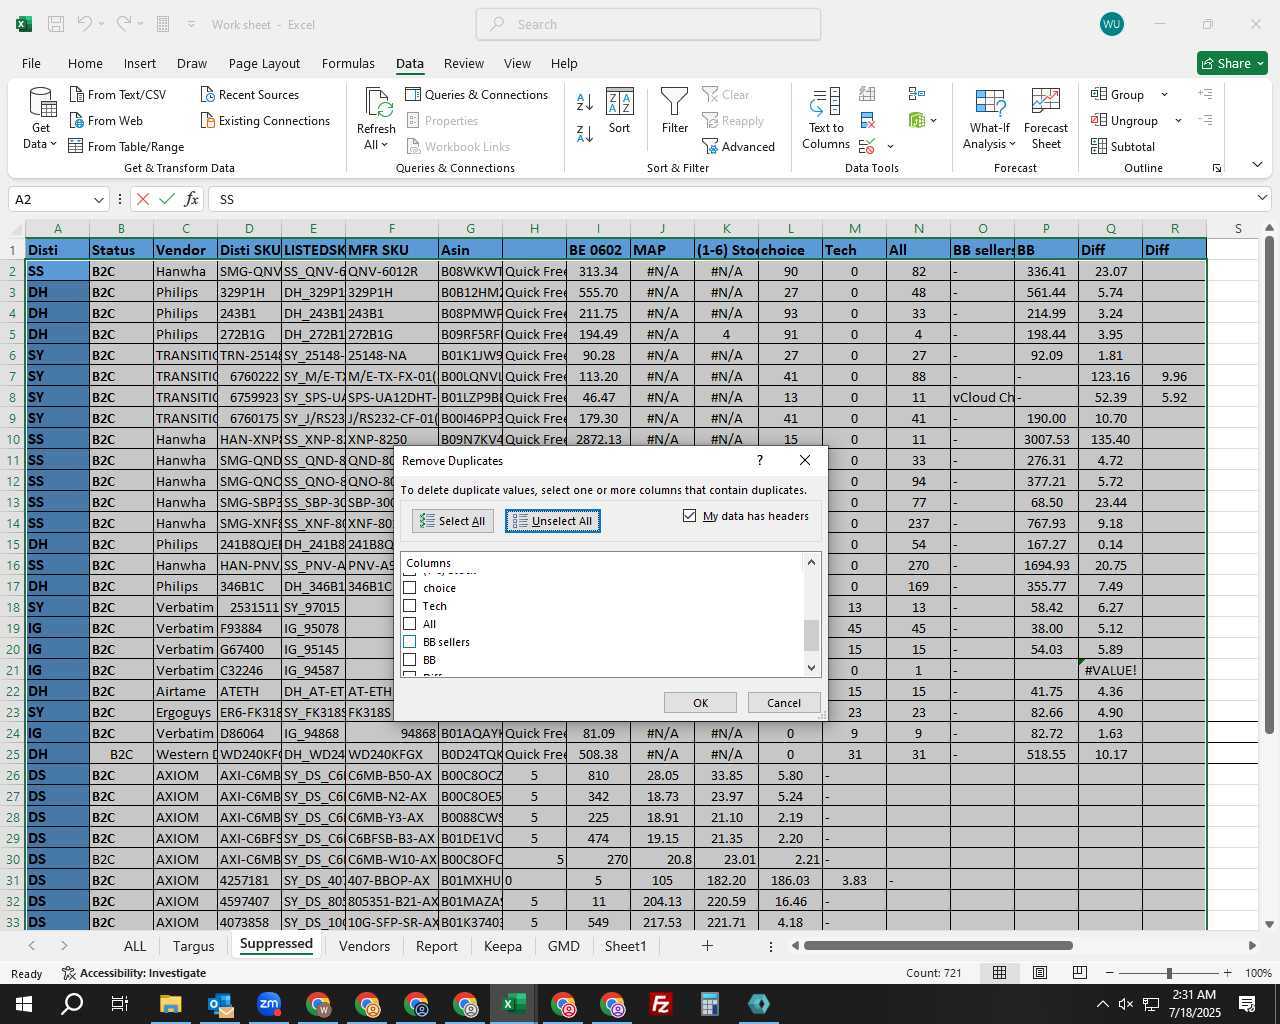Toggle the Filter funnel in the ribbon
1280x1024 pixels.
[x=675, y=111]
